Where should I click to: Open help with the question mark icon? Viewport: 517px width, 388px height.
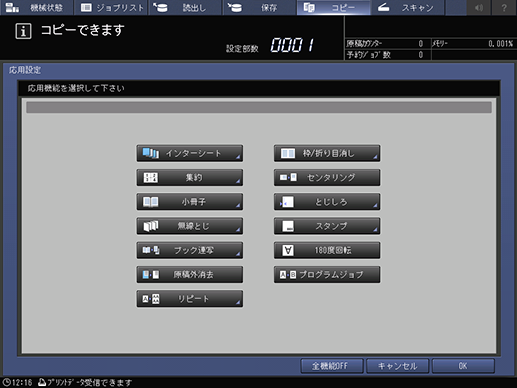(x=504, y=7)
